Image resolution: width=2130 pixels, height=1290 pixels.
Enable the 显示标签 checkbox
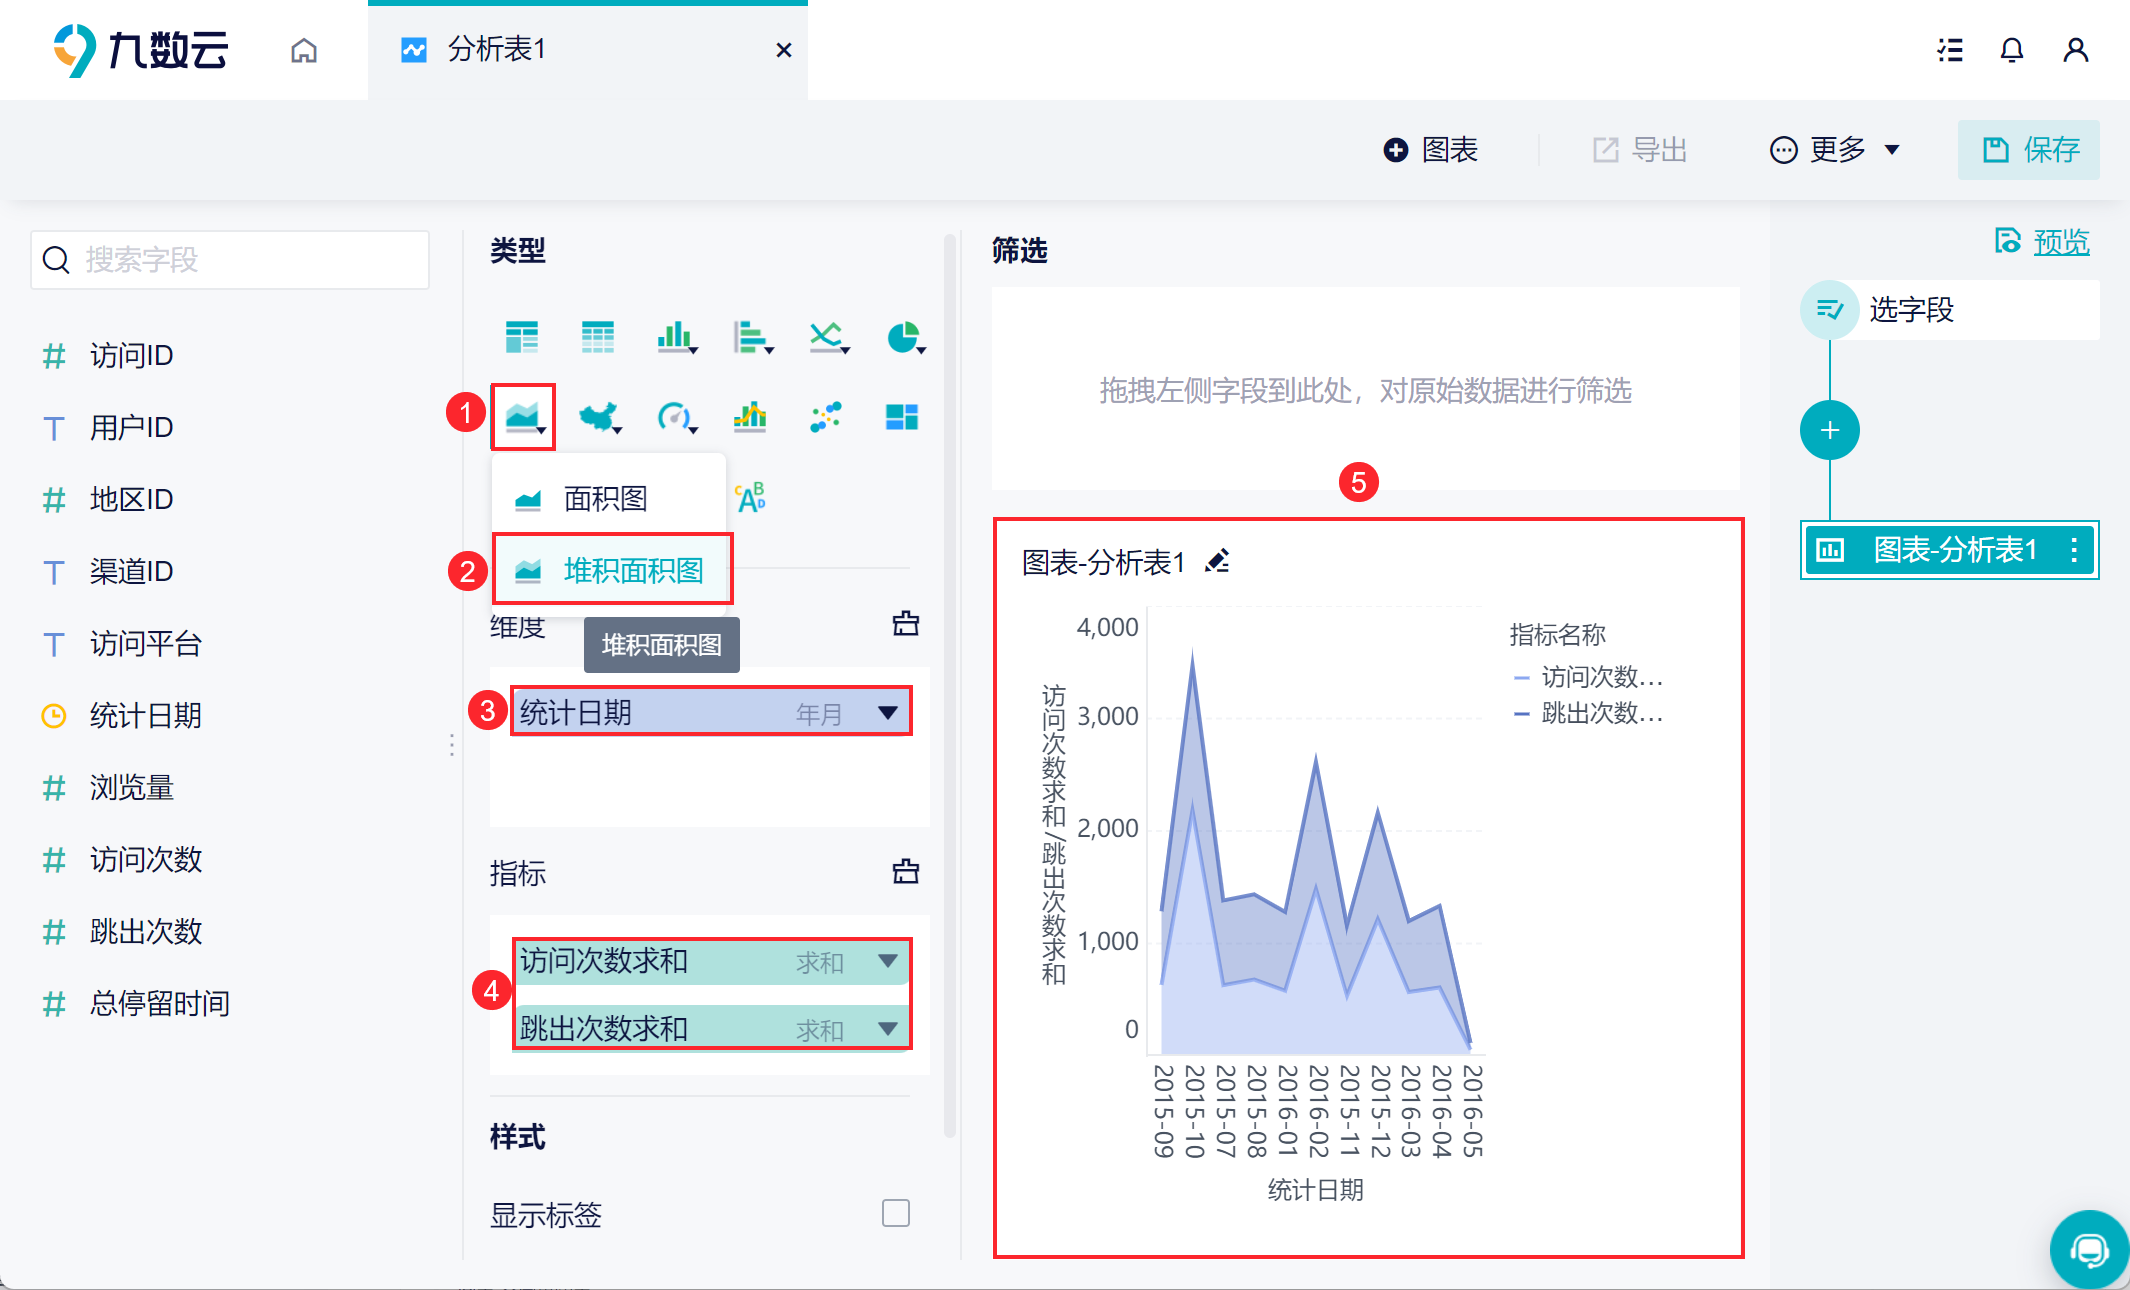click(x=896, y=1213)
